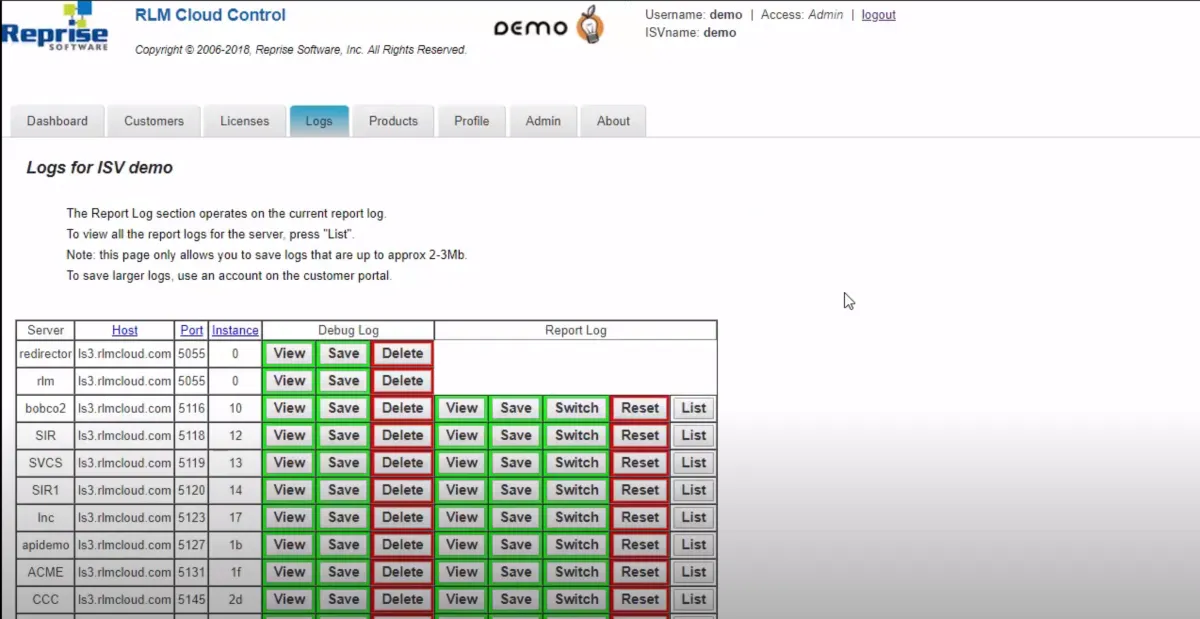Click the apidemo server name cell
This screenshot has height=619, width=1200.
(x=45, y=545)
